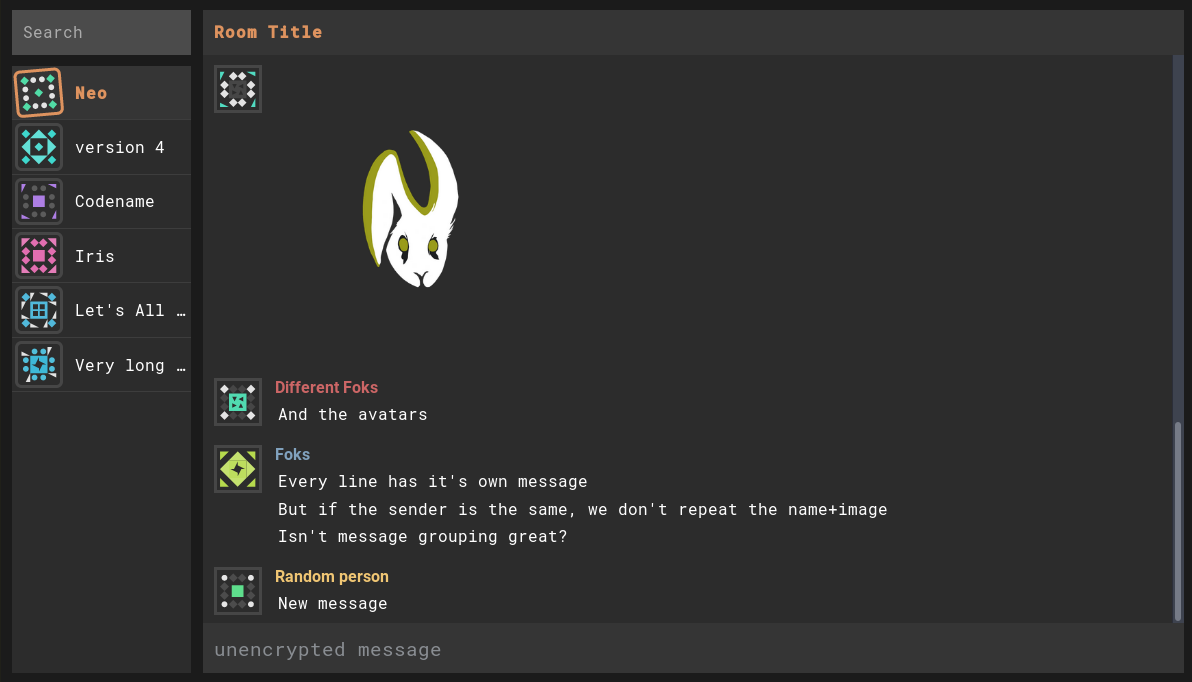Viewport: 1192px width, 682px height.
Task: Click the purple Codename room avatar
Action: 39,201
